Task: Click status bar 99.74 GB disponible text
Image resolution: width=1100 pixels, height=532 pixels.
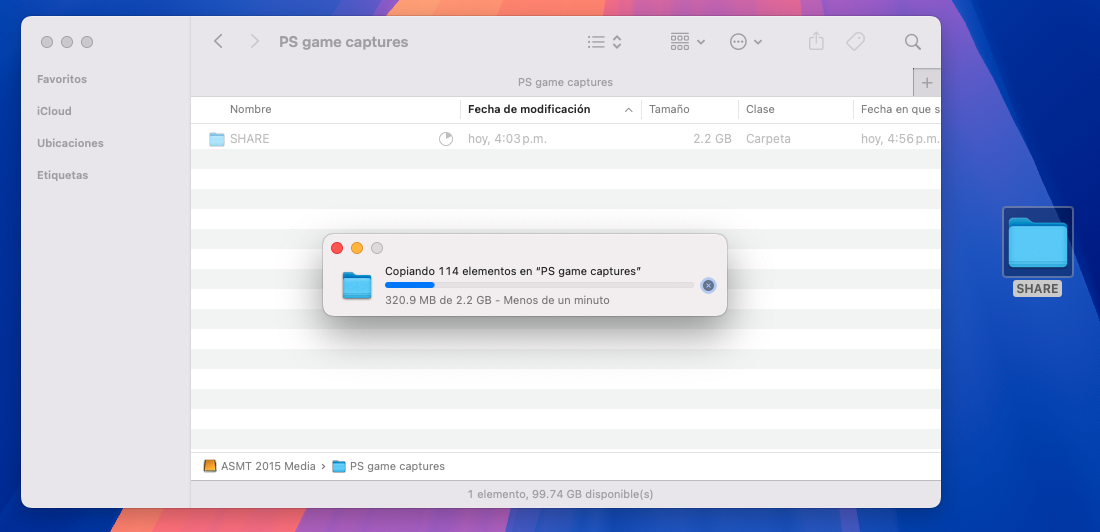Action: (x=560, y=494)
